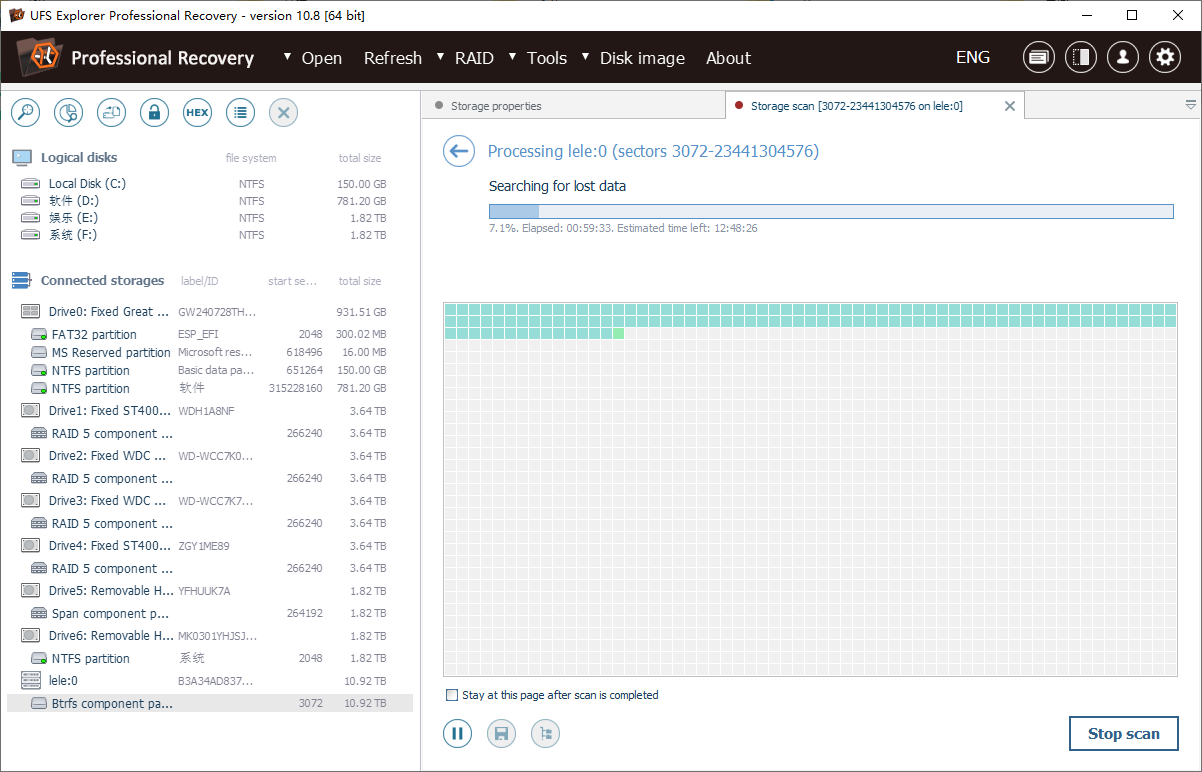
Task: Select the 娱乐 (E:) logical disk
Action: coord(210,218)
